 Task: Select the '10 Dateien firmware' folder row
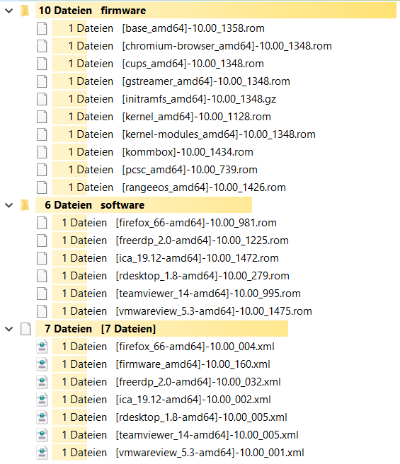point(216,11)
